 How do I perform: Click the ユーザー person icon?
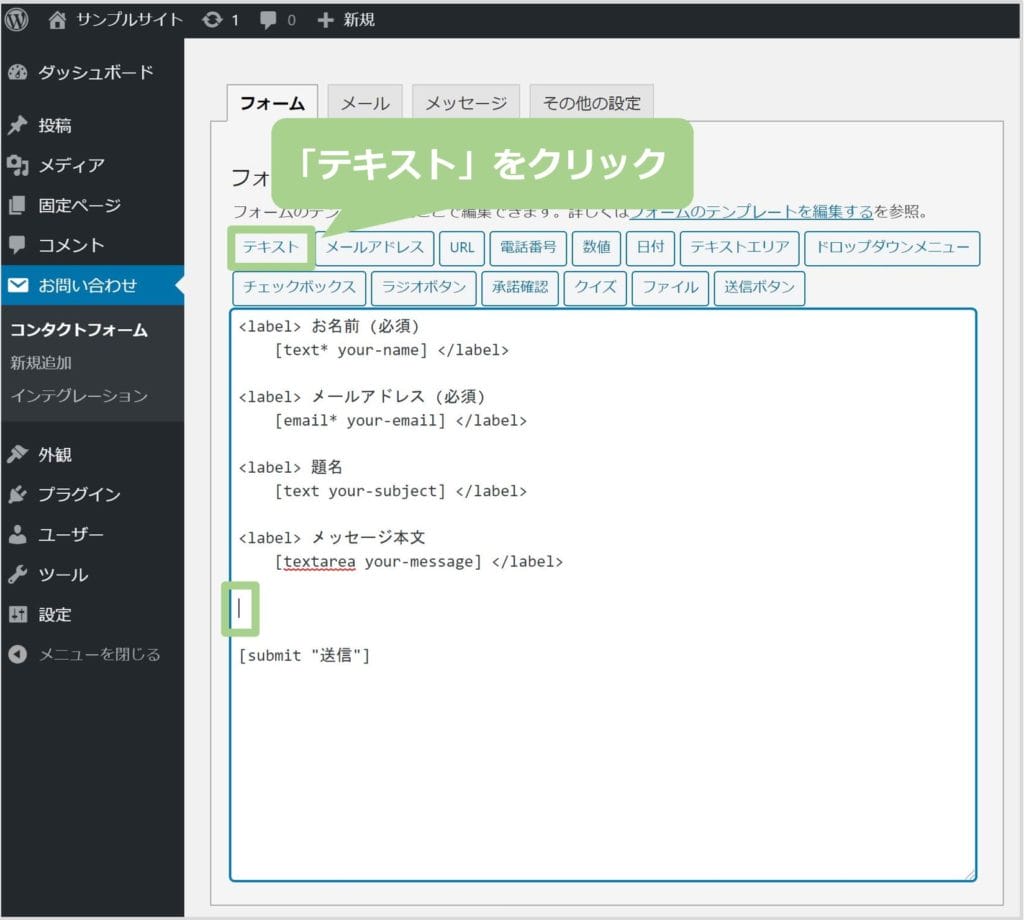click(18, 535)
